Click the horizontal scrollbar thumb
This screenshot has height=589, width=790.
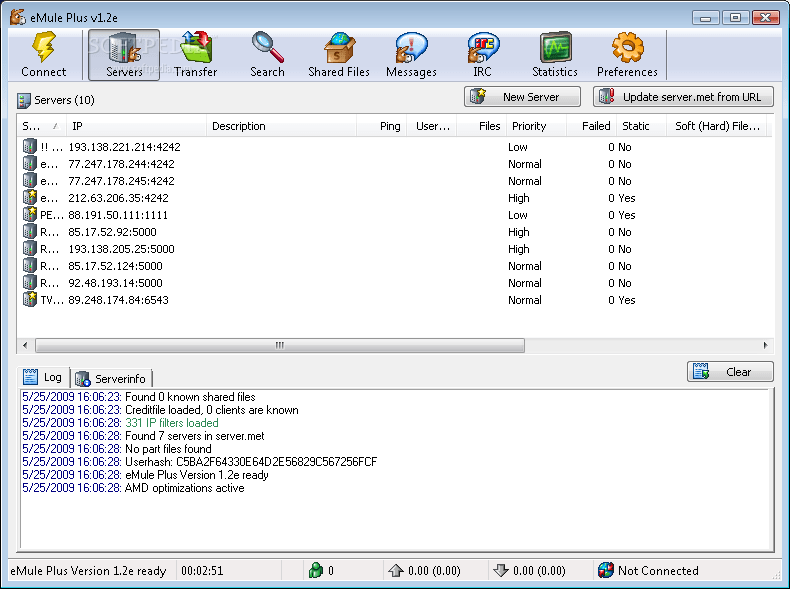point(280,345)
